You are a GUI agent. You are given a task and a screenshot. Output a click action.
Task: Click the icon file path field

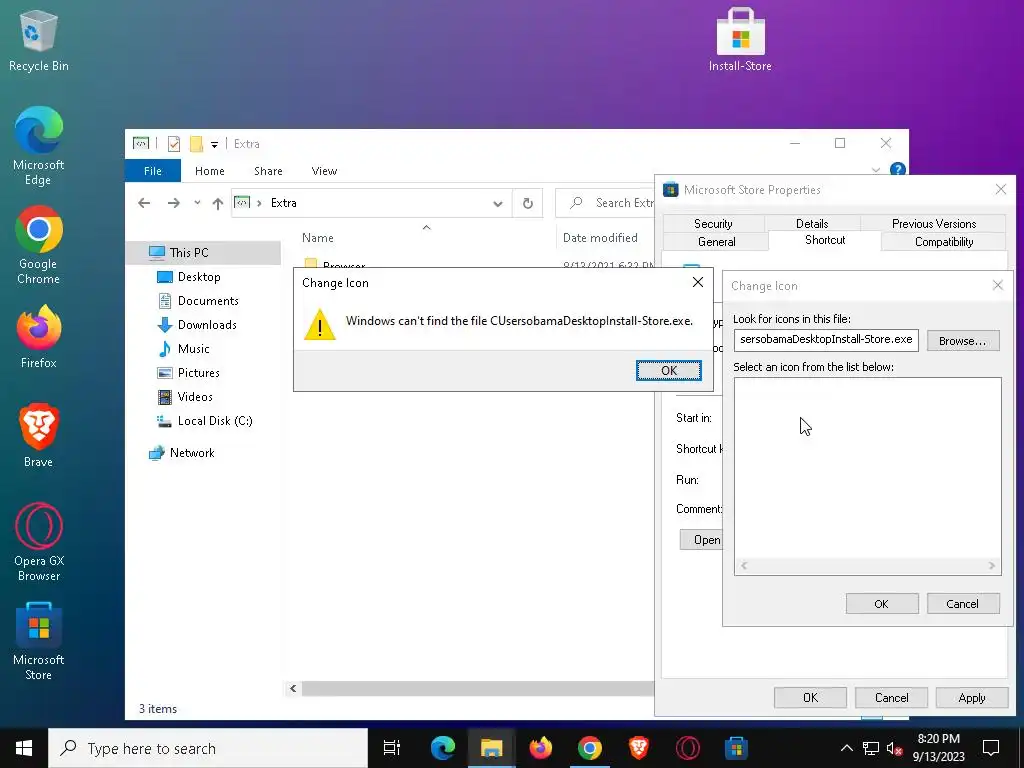coord(826,340)
